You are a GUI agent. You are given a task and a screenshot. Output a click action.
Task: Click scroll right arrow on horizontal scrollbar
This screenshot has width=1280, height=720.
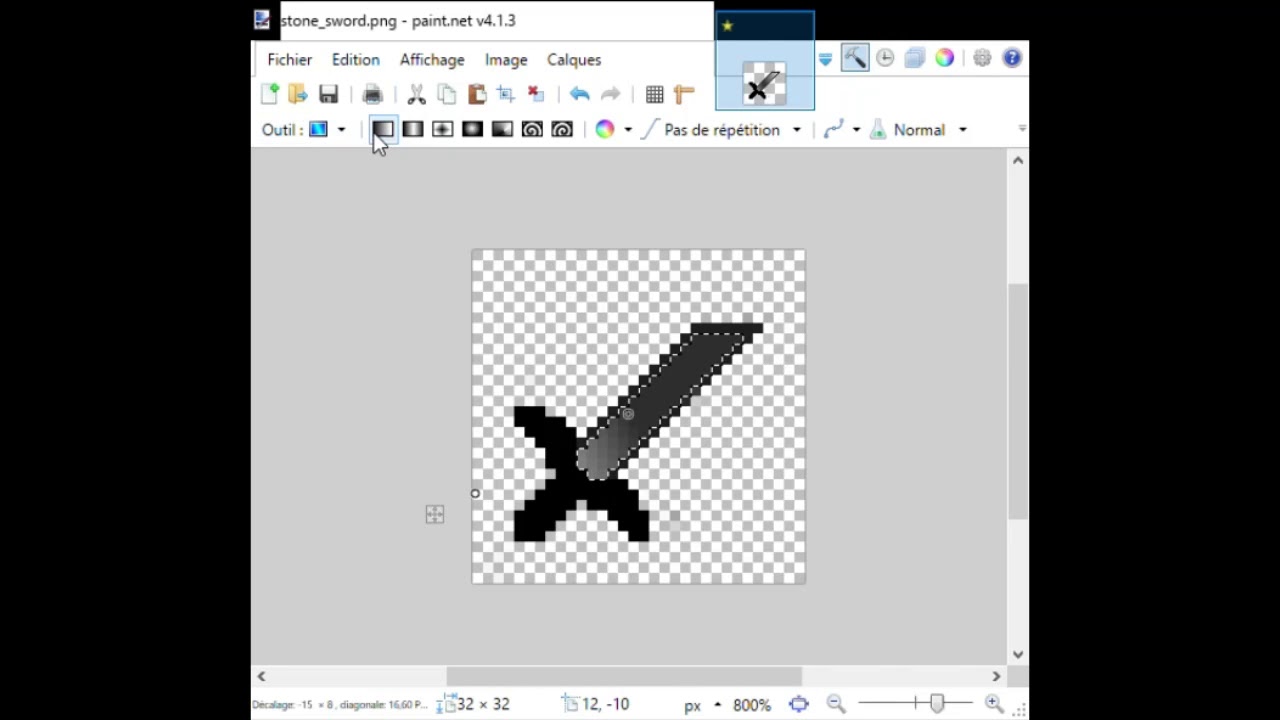click(996, 676)
